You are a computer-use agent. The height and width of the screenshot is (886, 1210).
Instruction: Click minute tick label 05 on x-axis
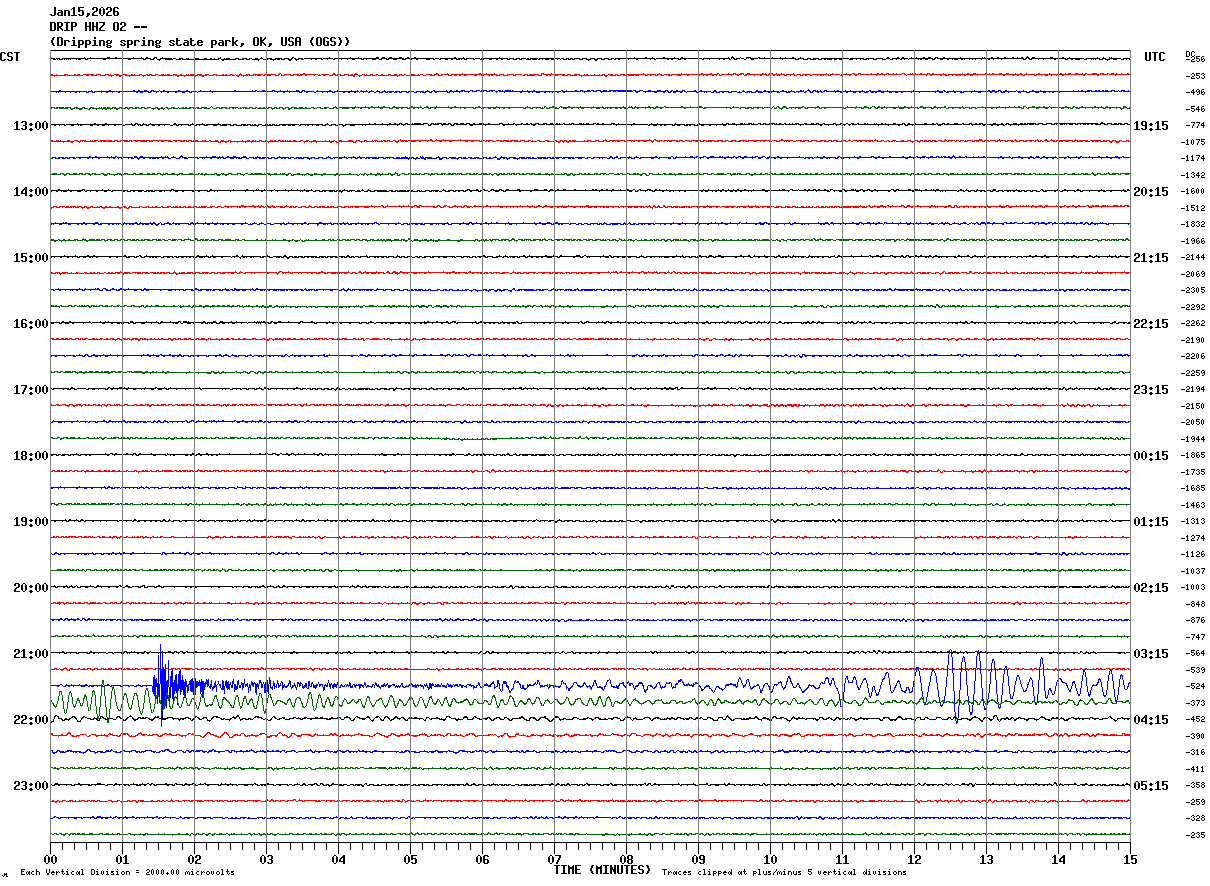410,859
